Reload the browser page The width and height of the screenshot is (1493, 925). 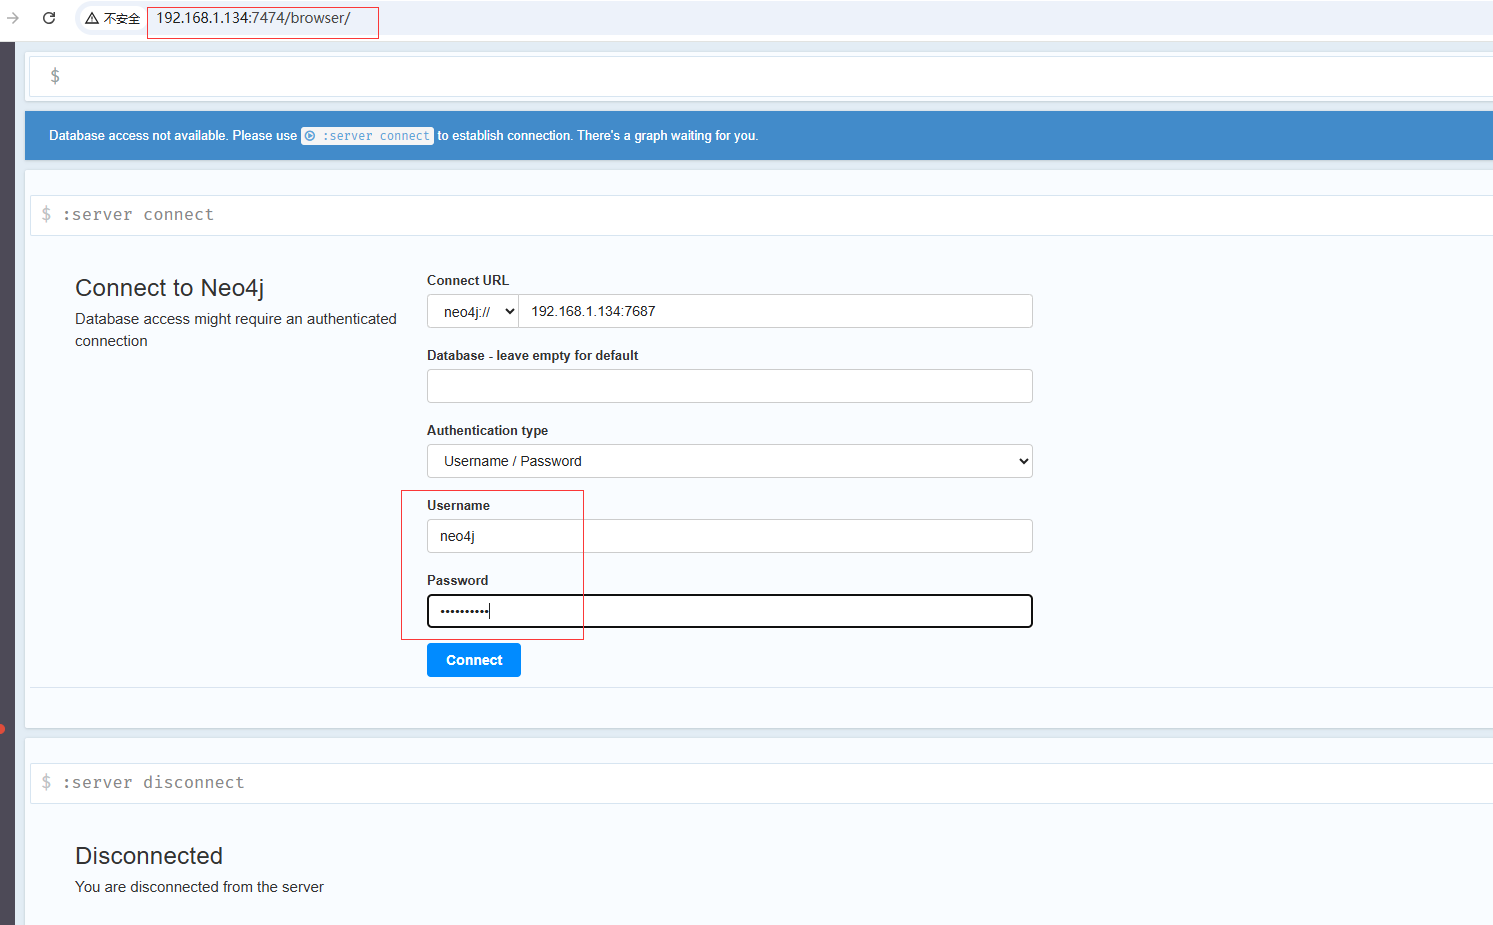click(x=48, y=18)
